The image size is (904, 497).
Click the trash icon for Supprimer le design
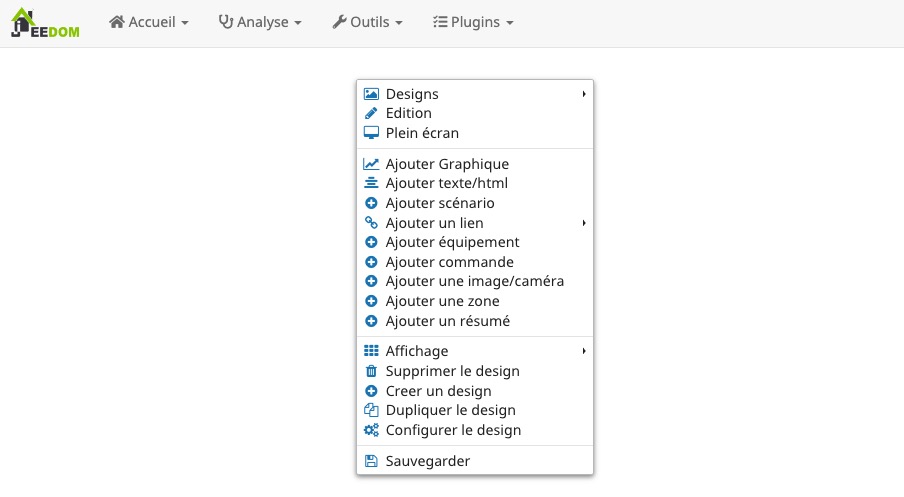click(371, 371)
